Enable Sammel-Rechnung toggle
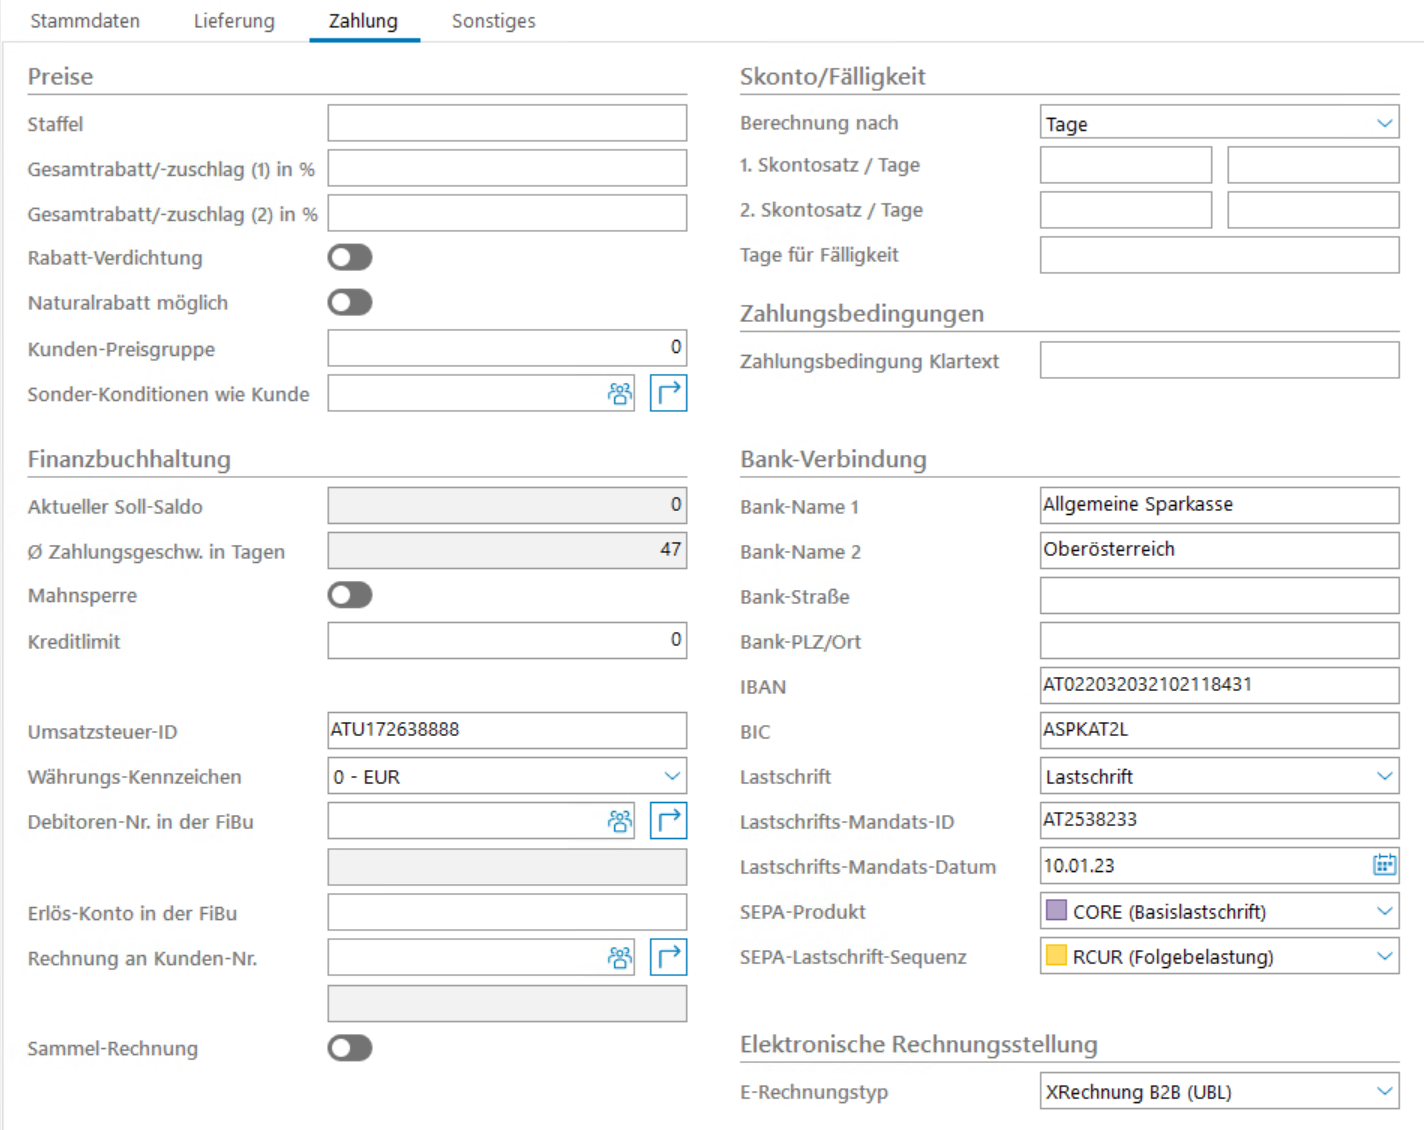Viewport: 1424px width, 1130px height. (x=350, y=1048)
